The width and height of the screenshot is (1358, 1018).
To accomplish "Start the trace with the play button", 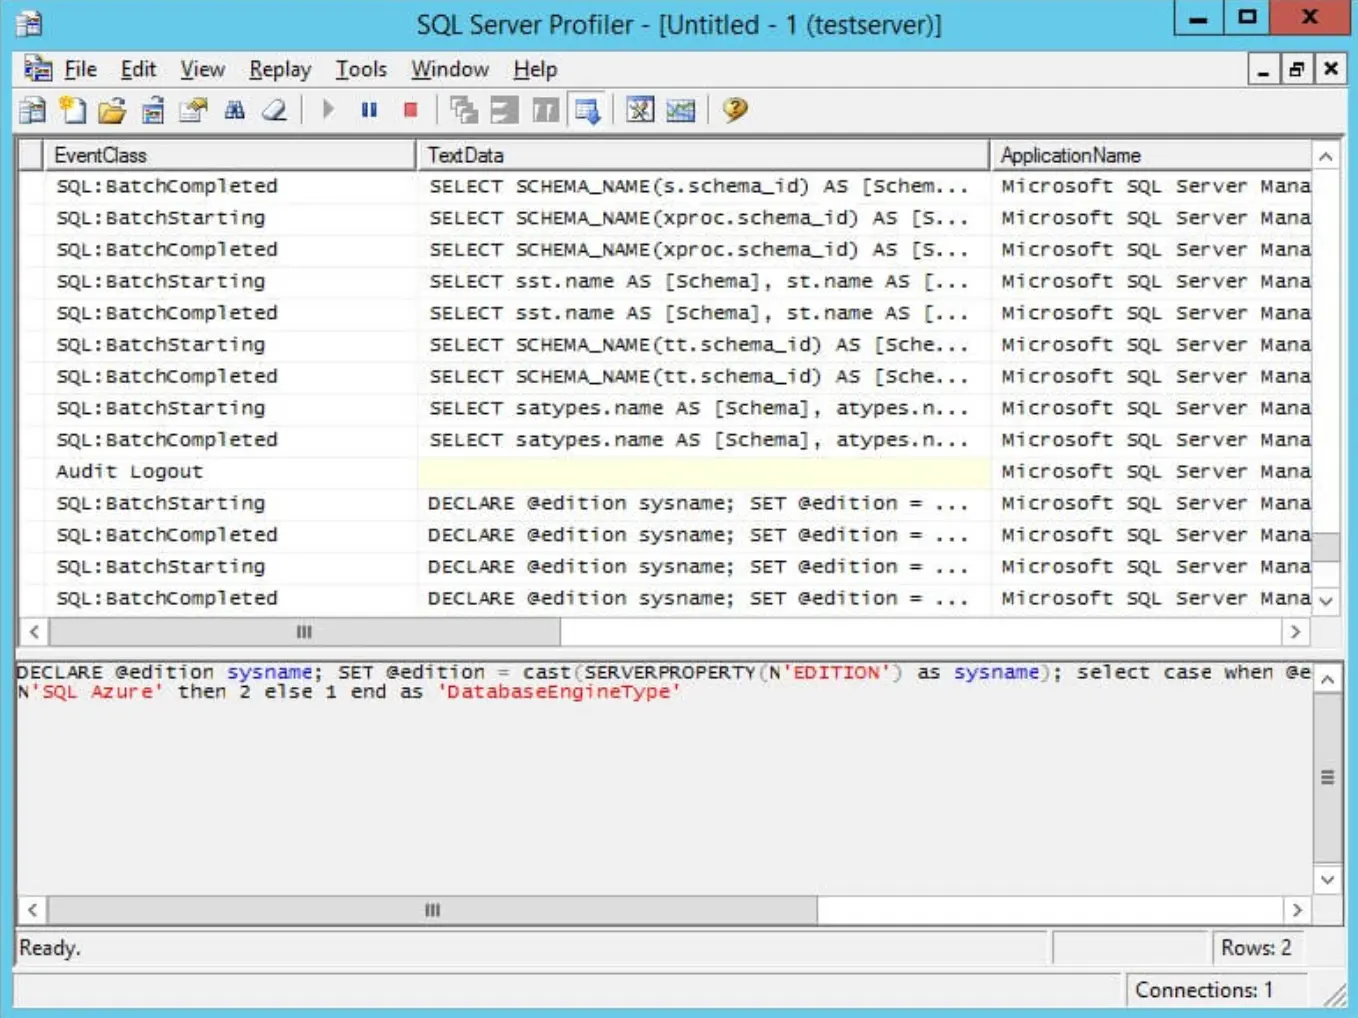I will 328,111.
